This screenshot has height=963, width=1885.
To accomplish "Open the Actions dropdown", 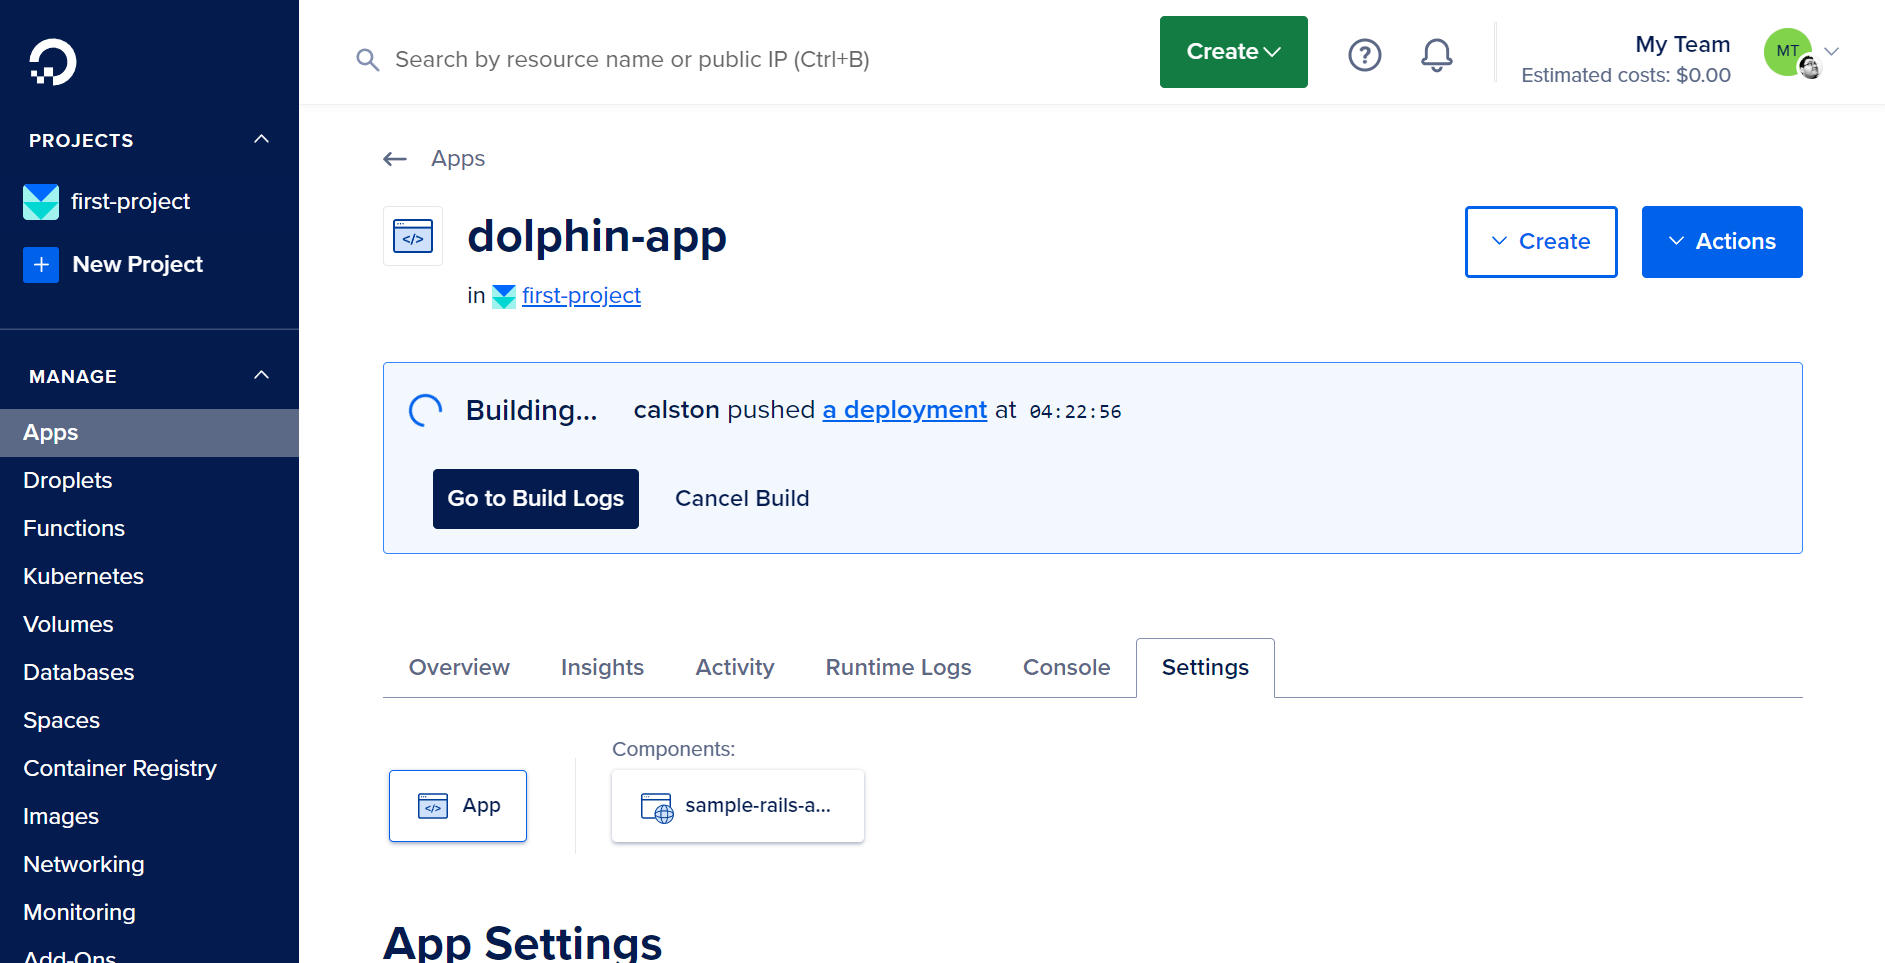I will (1722, 242).
